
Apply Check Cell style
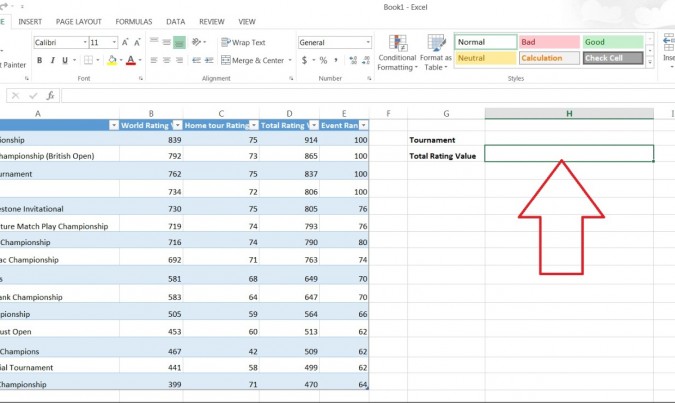pos(613,58)
